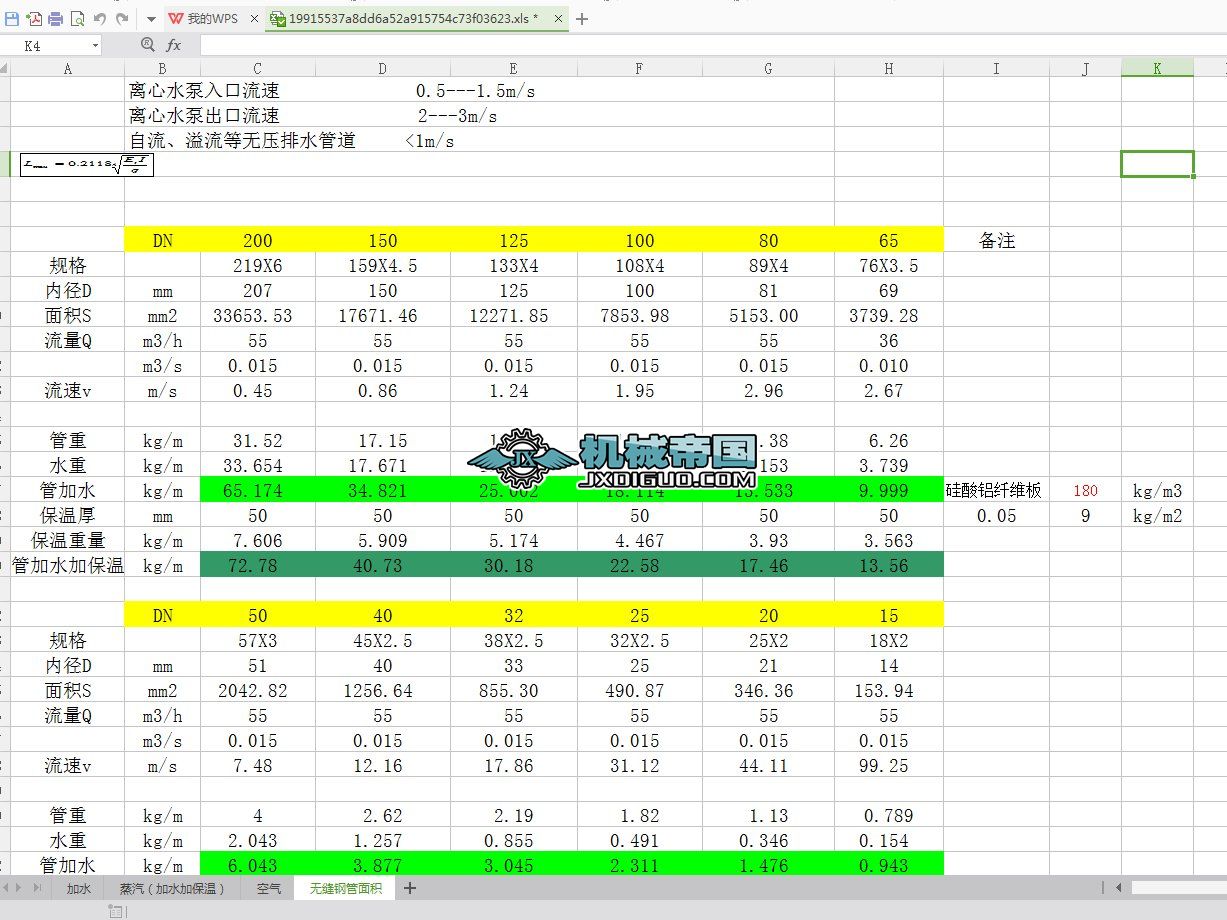Click cell 离心水泵入口流速

(204, 90)
